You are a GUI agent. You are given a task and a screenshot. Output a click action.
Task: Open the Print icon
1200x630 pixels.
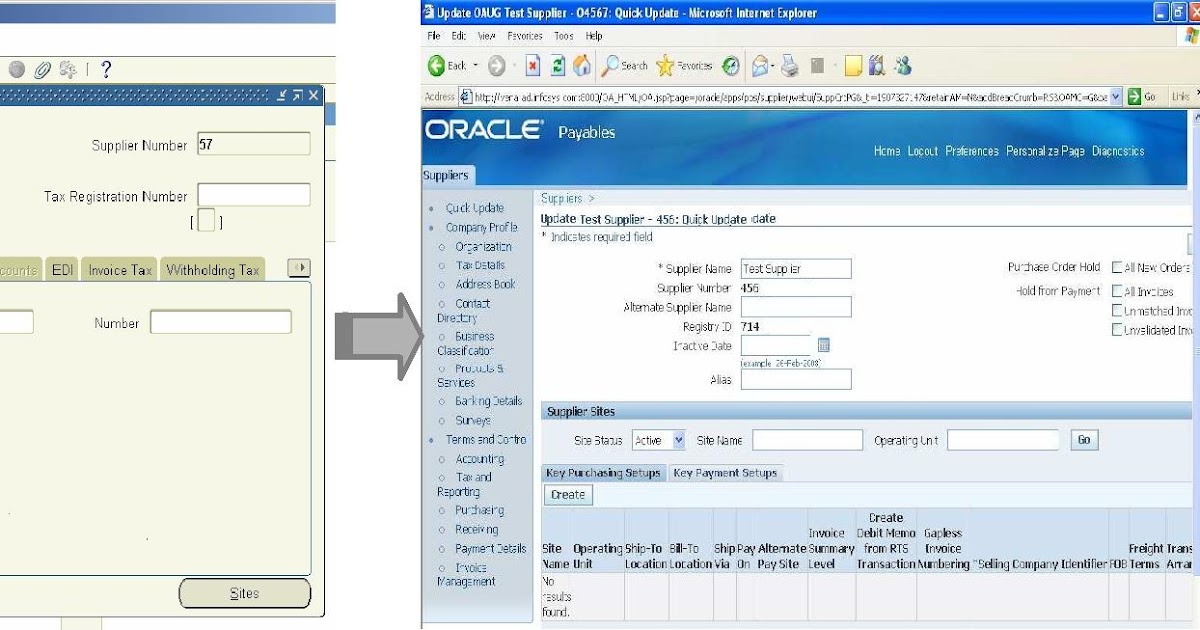click(789, 67)
